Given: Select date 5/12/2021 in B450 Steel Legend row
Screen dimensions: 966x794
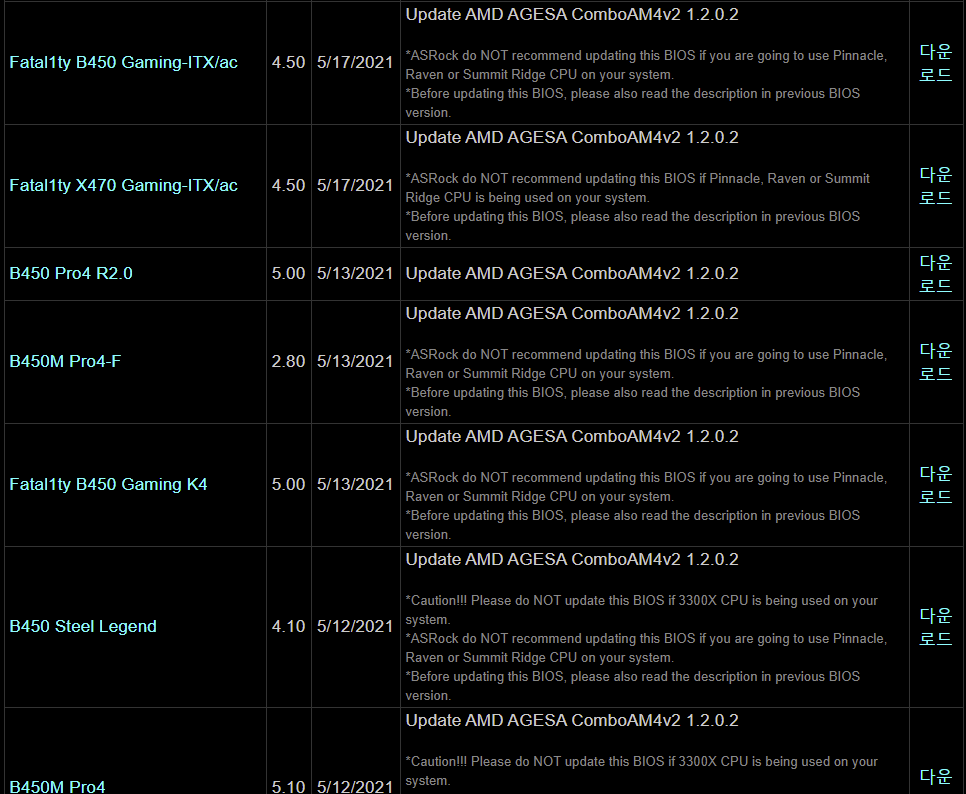Looking at the screenshot, I should tap(355, 626).
